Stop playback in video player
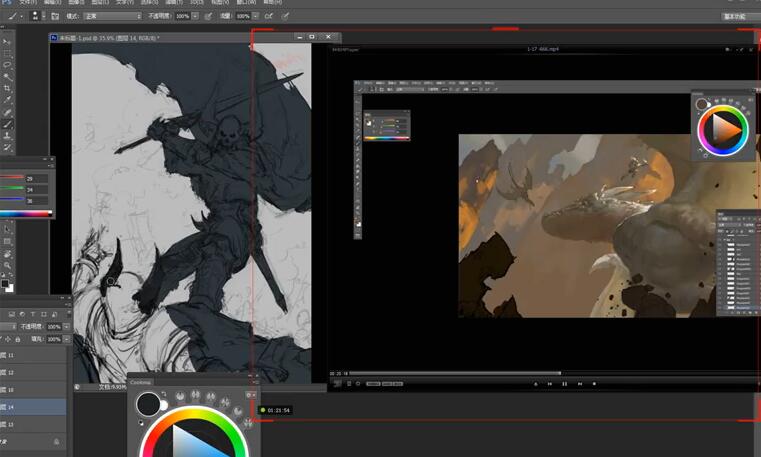Image resolution: width=761 pixels, height=457 pixels. (594, 384)
